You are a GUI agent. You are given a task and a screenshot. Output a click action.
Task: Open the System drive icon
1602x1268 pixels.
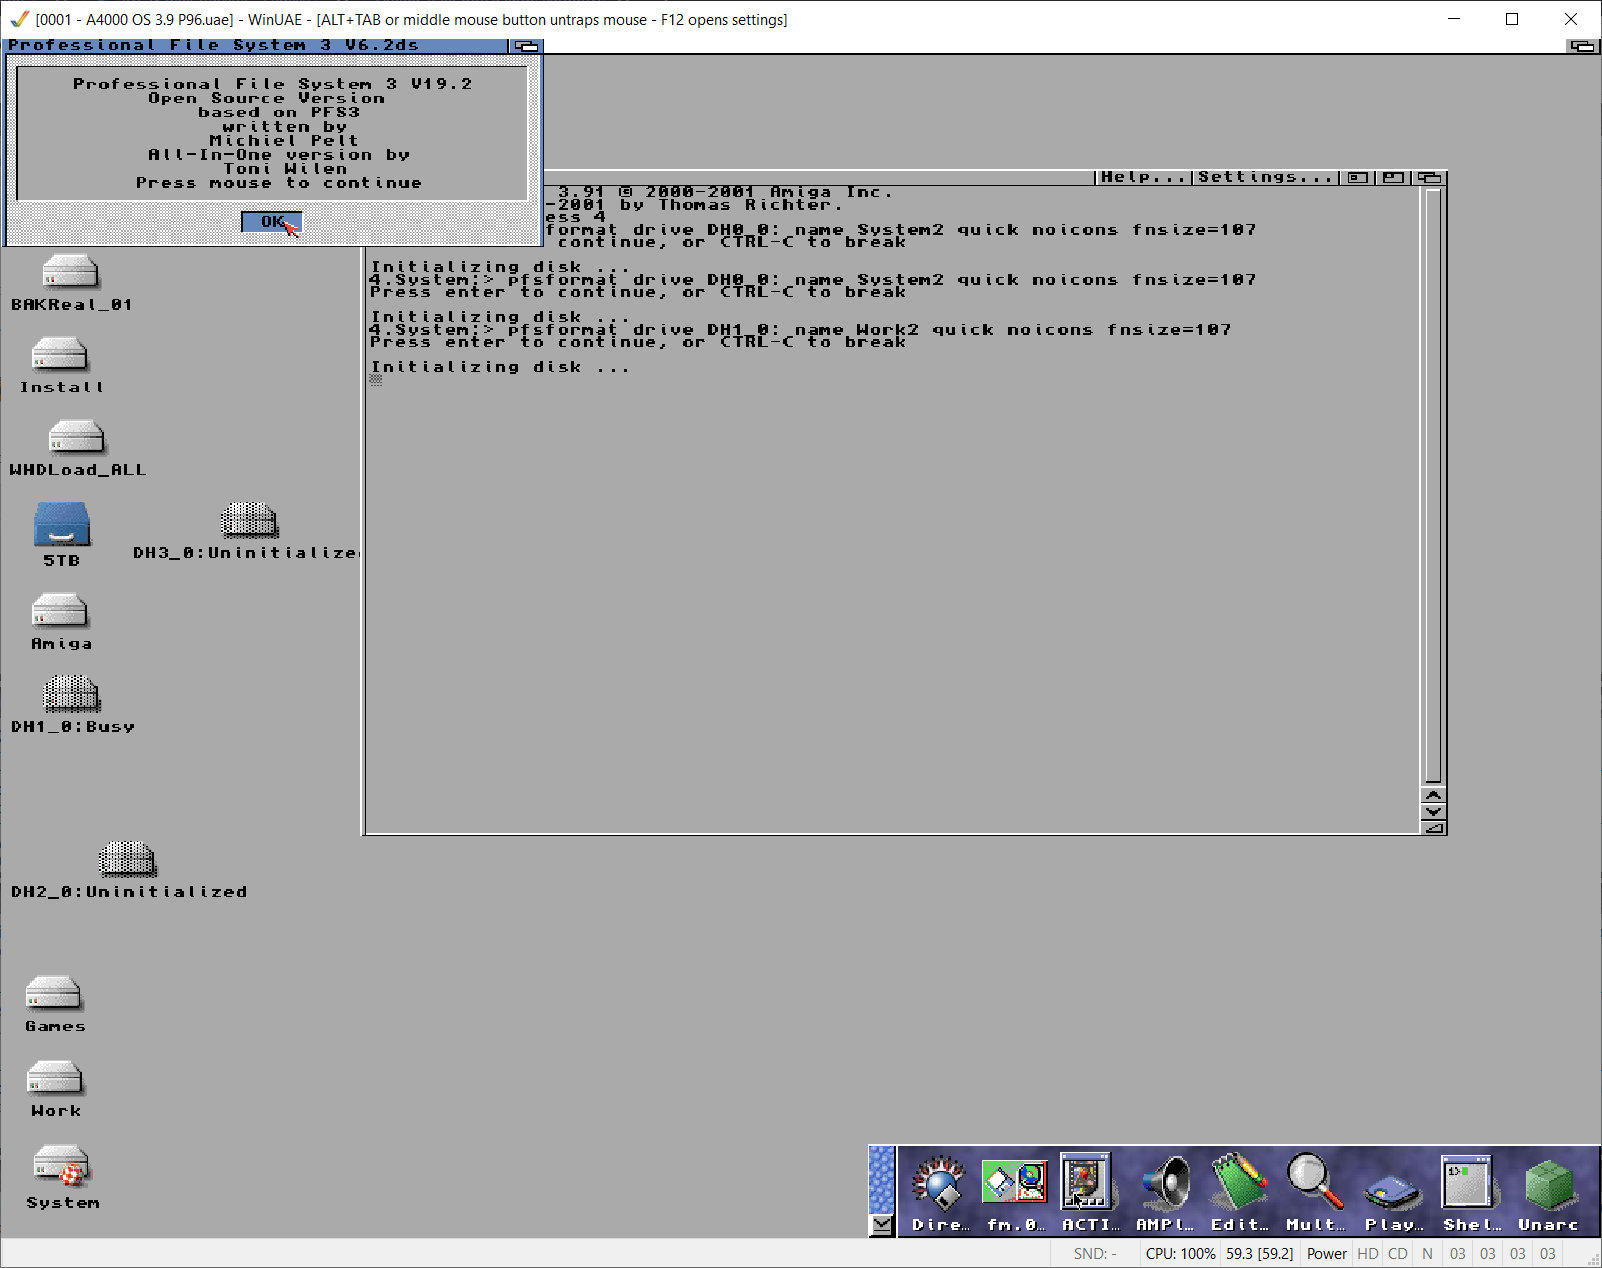[x=61, y=1165]
